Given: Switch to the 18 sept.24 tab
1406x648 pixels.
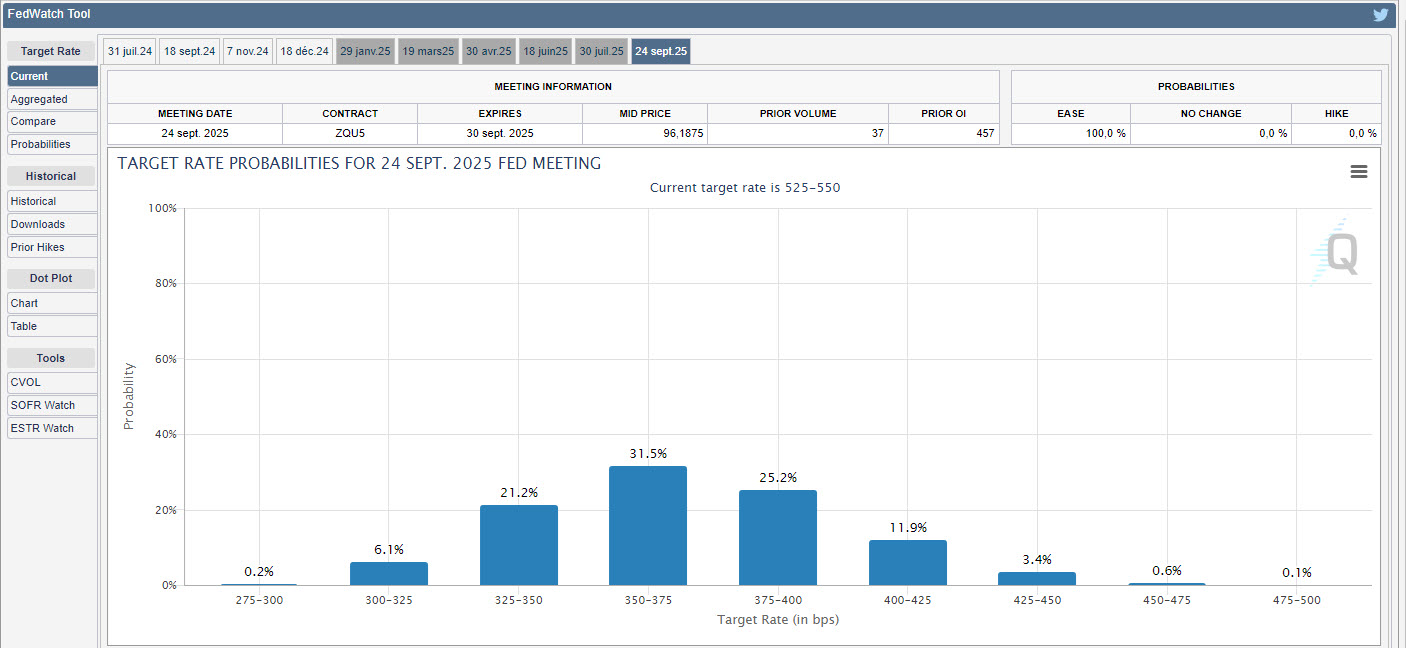Looking at the screenshot, I should (x=189, y=51).
